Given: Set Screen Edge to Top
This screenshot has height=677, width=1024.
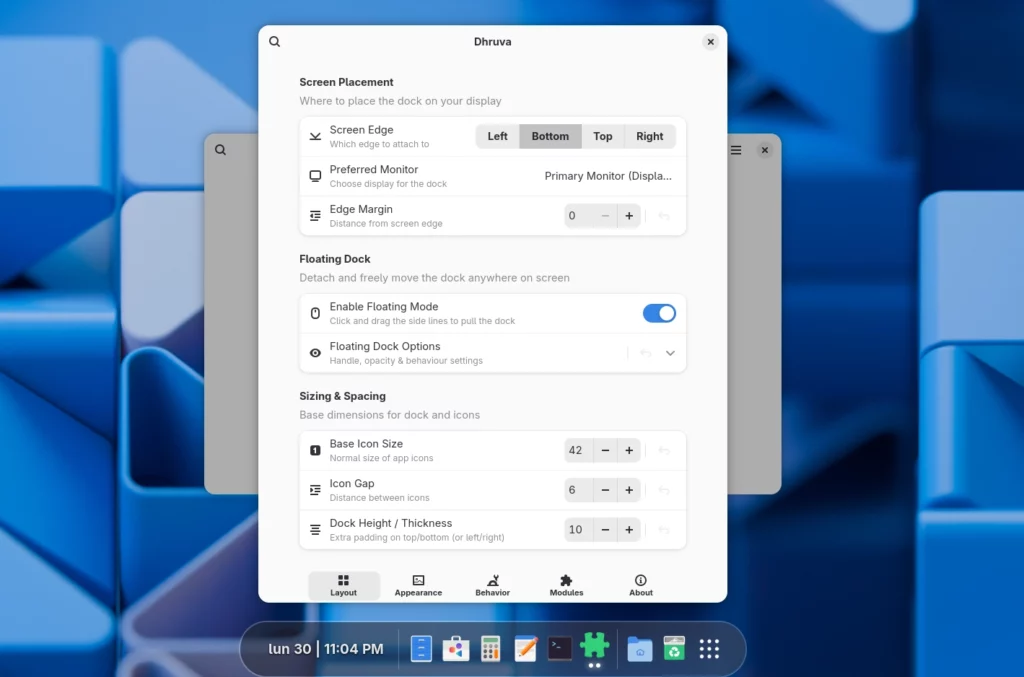Looking at the screenshot, I should point(602,136).
